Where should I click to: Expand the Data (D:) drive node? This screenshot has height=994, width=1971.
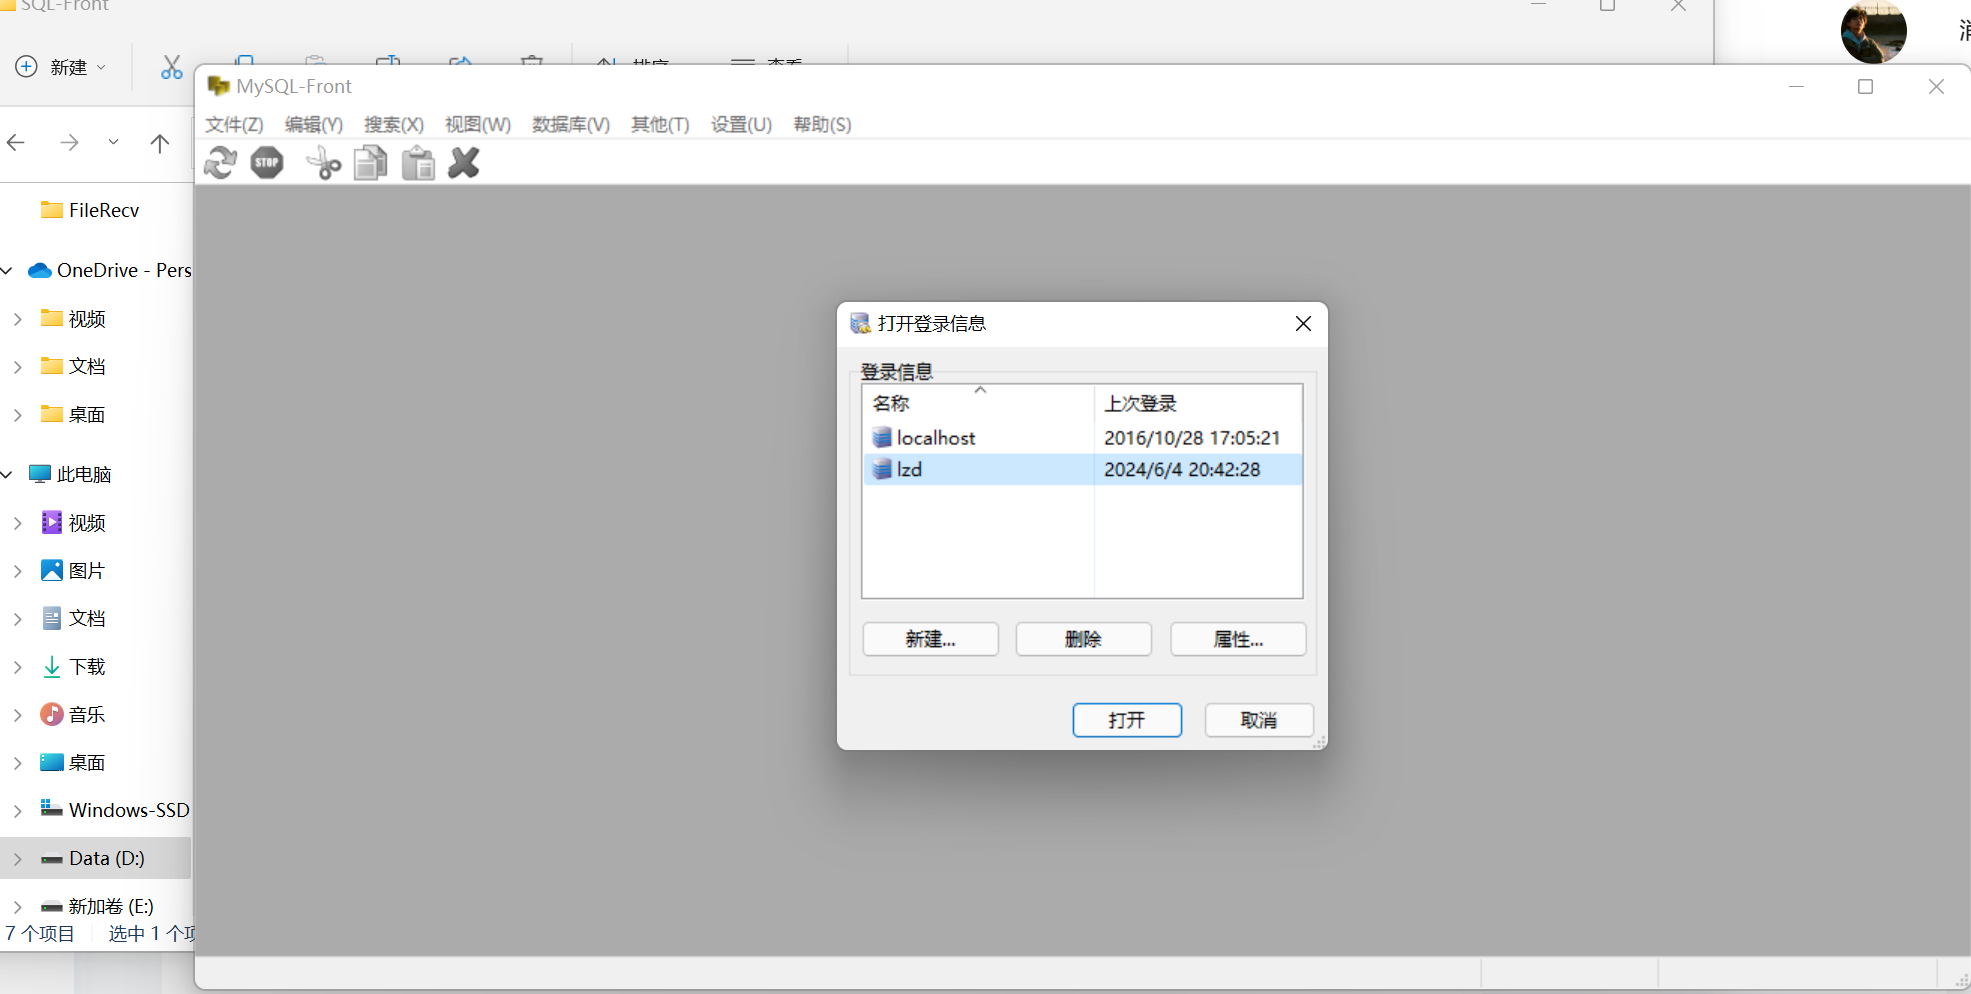[18, 859]
